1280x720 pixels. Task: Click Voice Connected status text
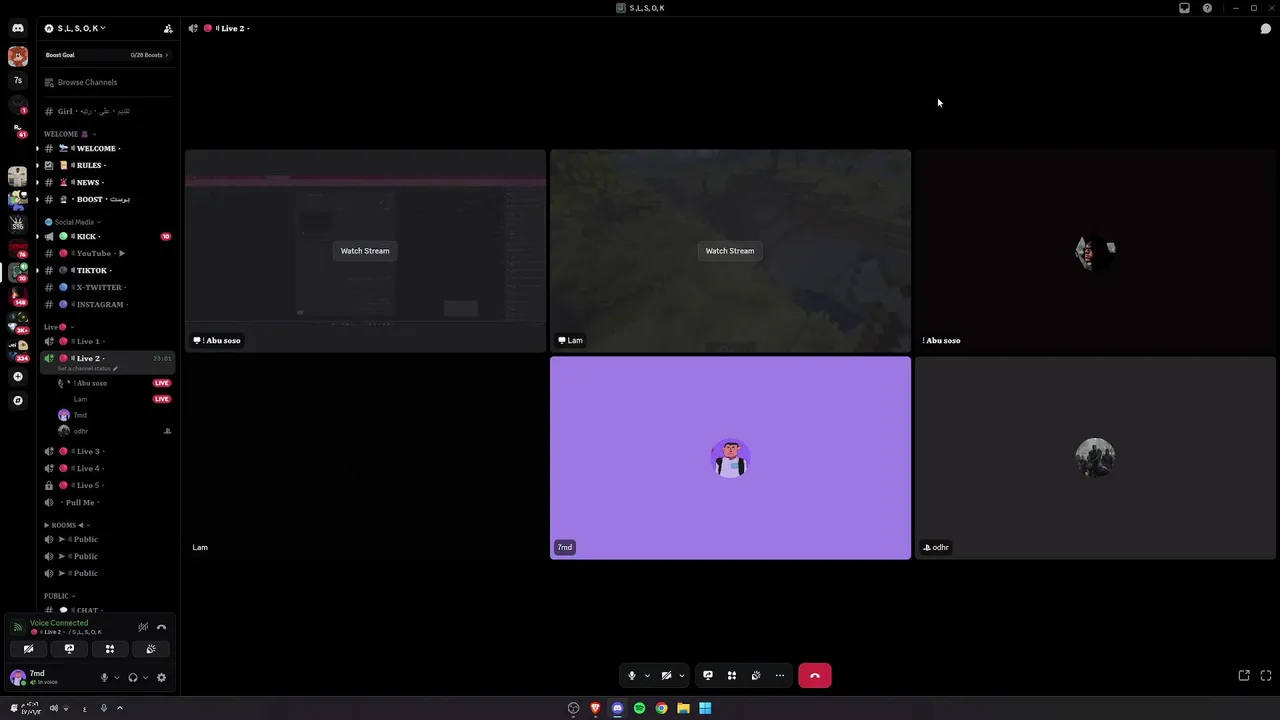click(x=59, y=623)
